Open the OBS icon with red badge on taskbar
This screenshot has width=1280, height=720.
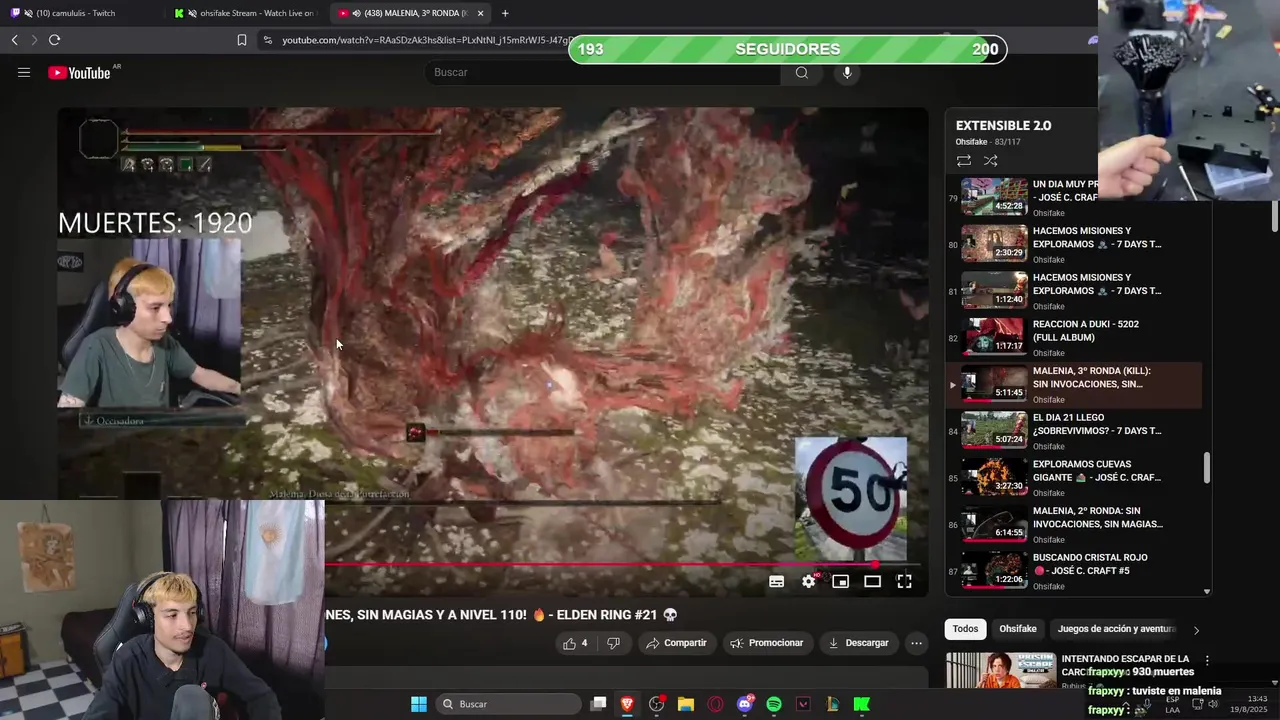click(657, 704)
